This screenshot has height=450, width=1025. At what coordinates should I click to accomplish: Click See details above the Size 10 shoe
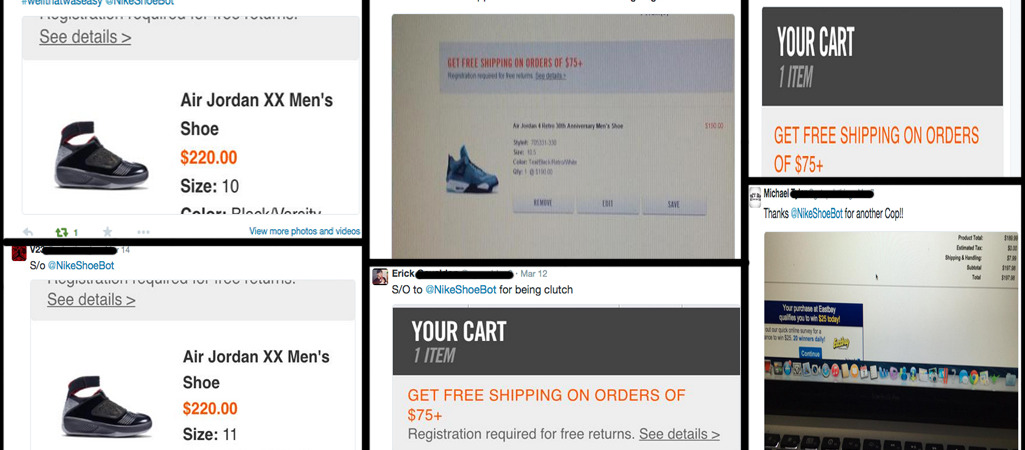pos(85,37)
